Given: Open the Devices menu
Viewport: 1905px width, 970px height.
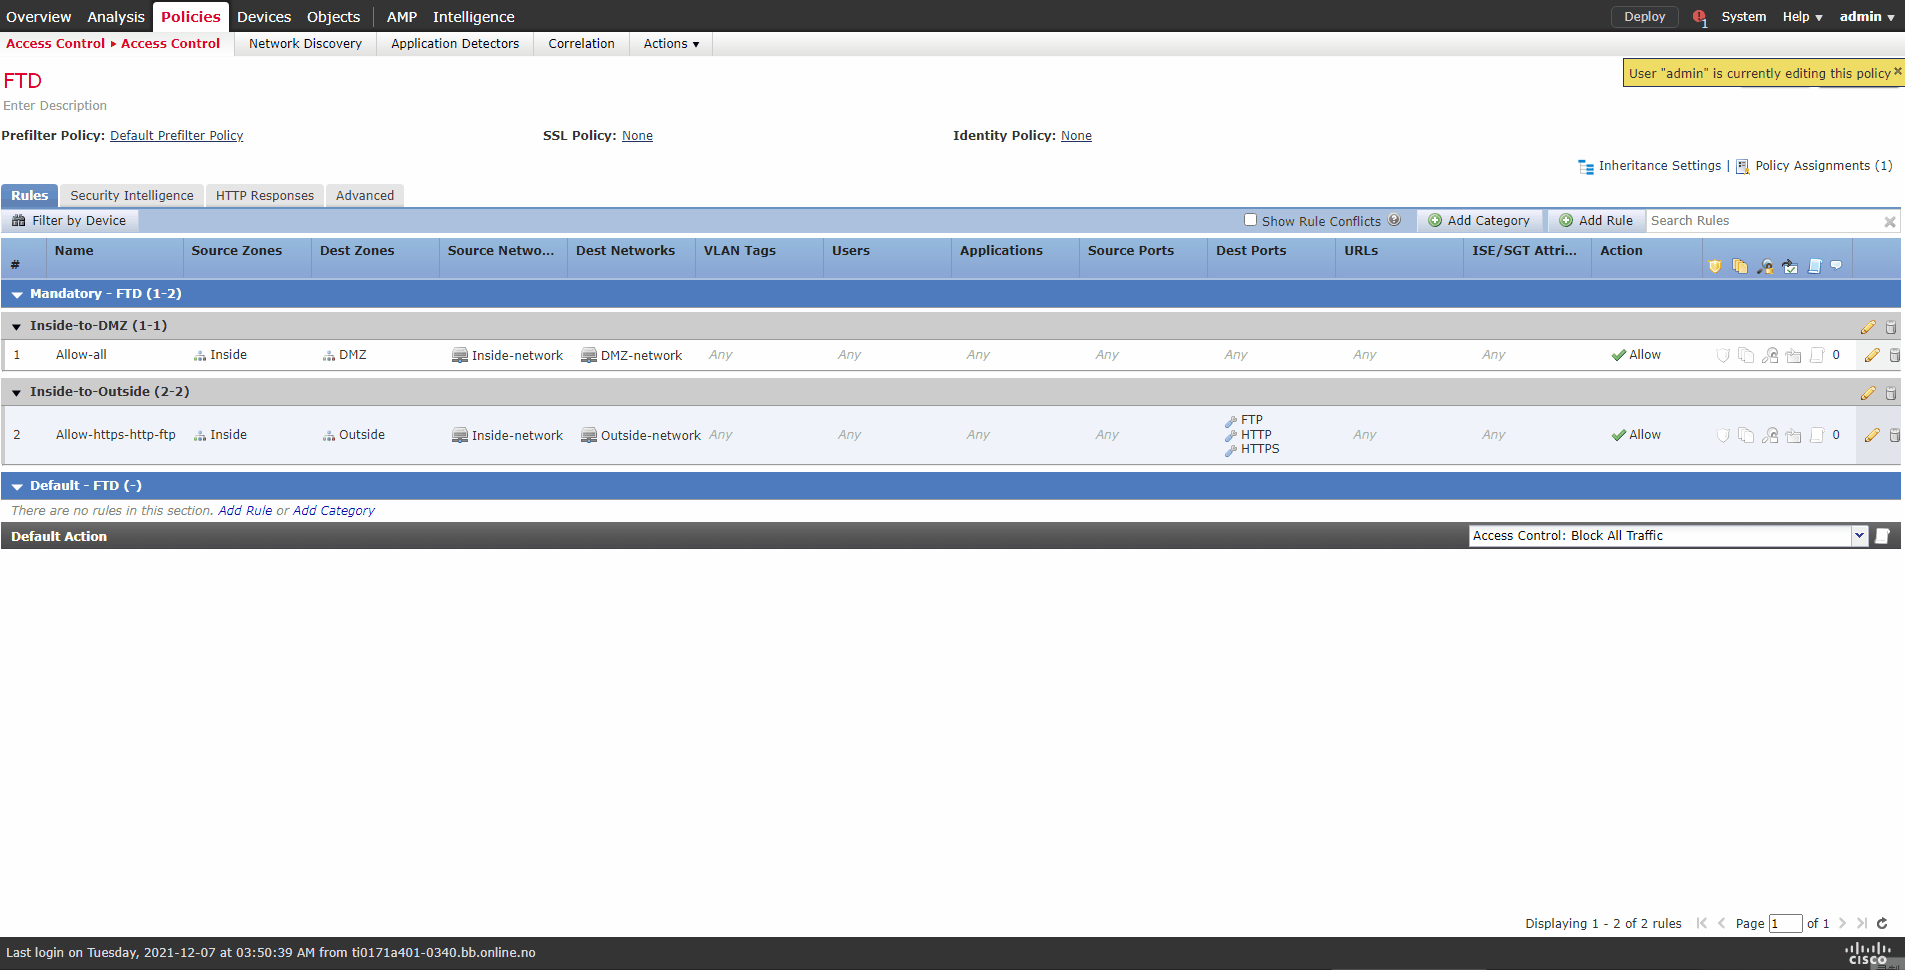Looking at the screenshot, I should [x=264, y=17].
